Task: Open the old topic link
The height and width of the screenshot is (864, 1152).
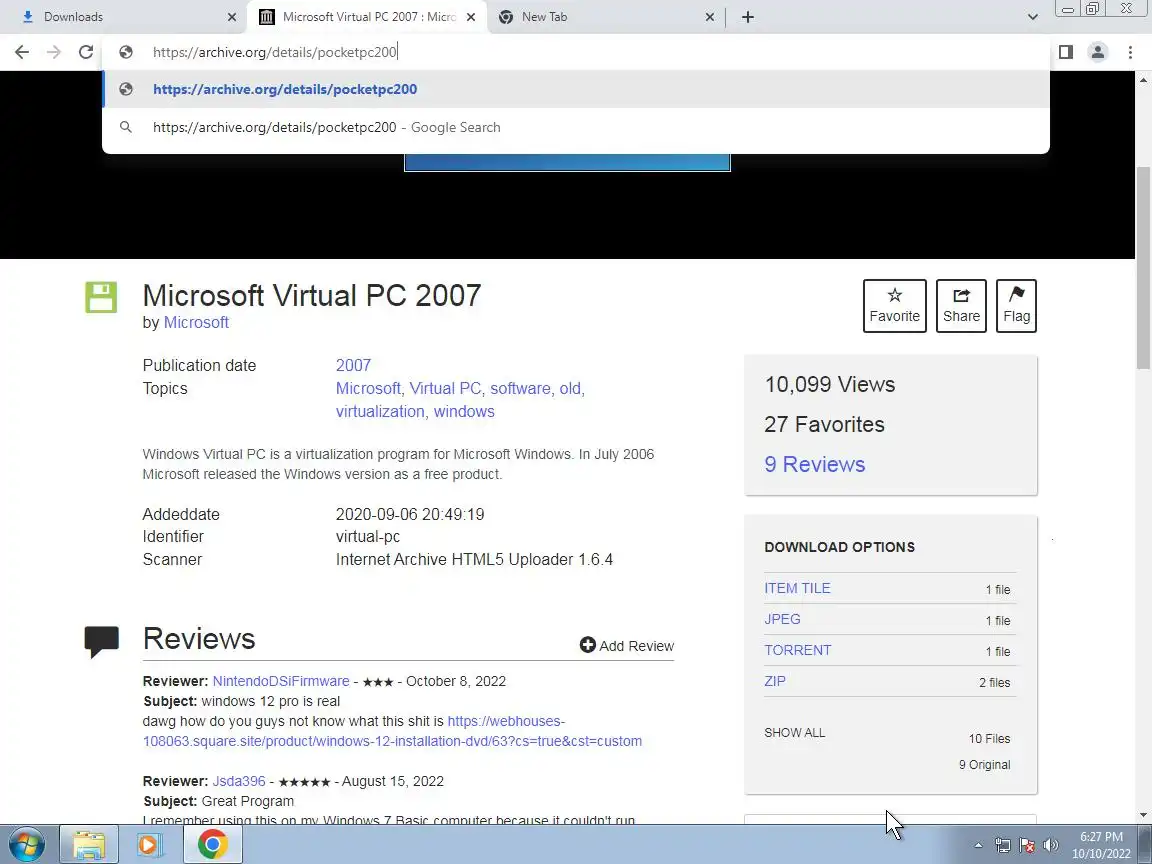Action: [569, 389]
